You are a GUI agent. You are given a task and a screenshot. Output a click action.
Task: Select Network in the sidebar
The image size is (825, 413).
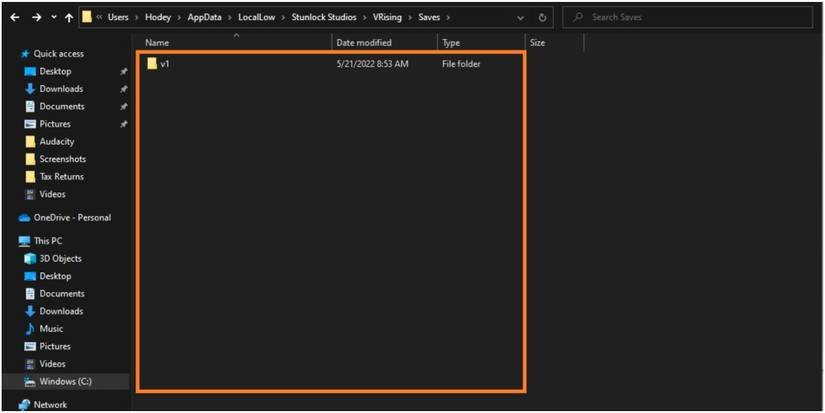(50, 405)
